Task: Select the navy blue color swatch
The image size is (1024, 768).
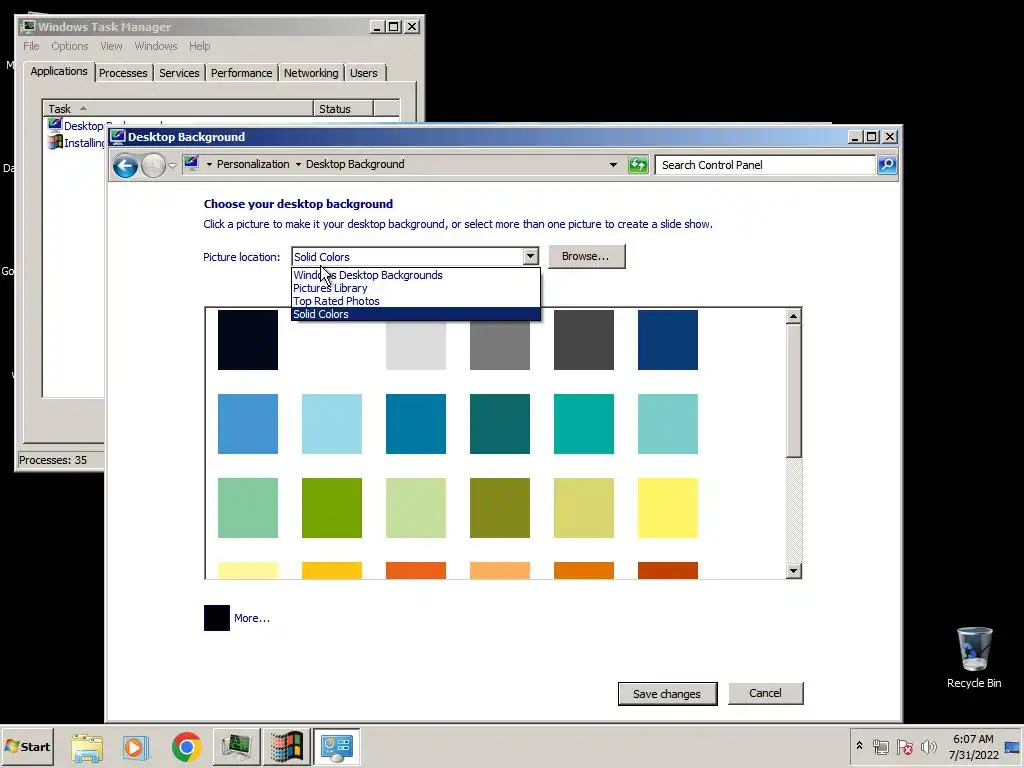Action: point(667,340)
